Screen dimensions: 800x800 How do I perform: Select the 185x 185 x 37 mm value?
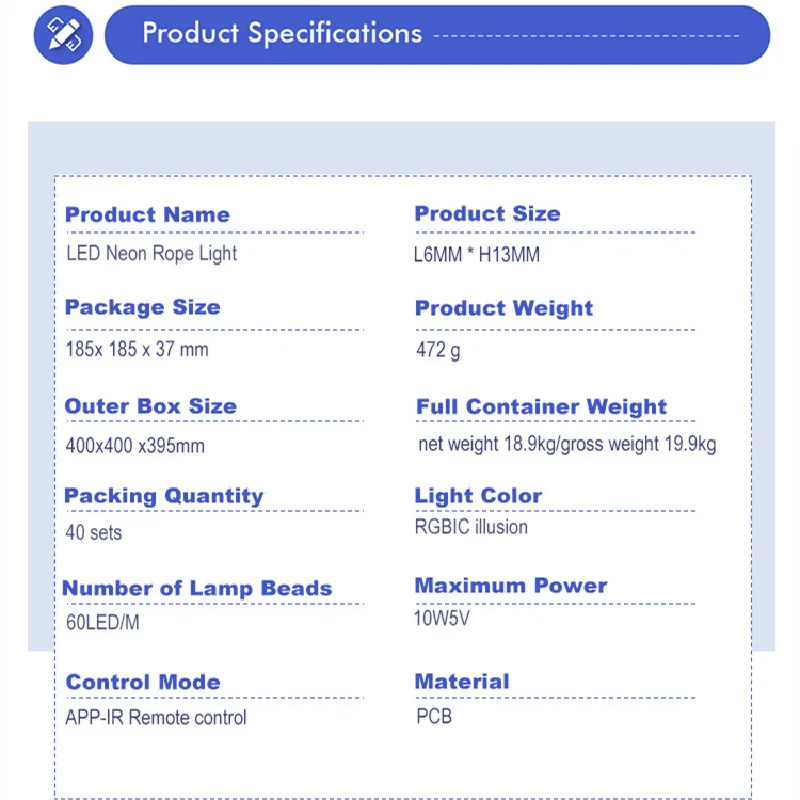(137, 349)
